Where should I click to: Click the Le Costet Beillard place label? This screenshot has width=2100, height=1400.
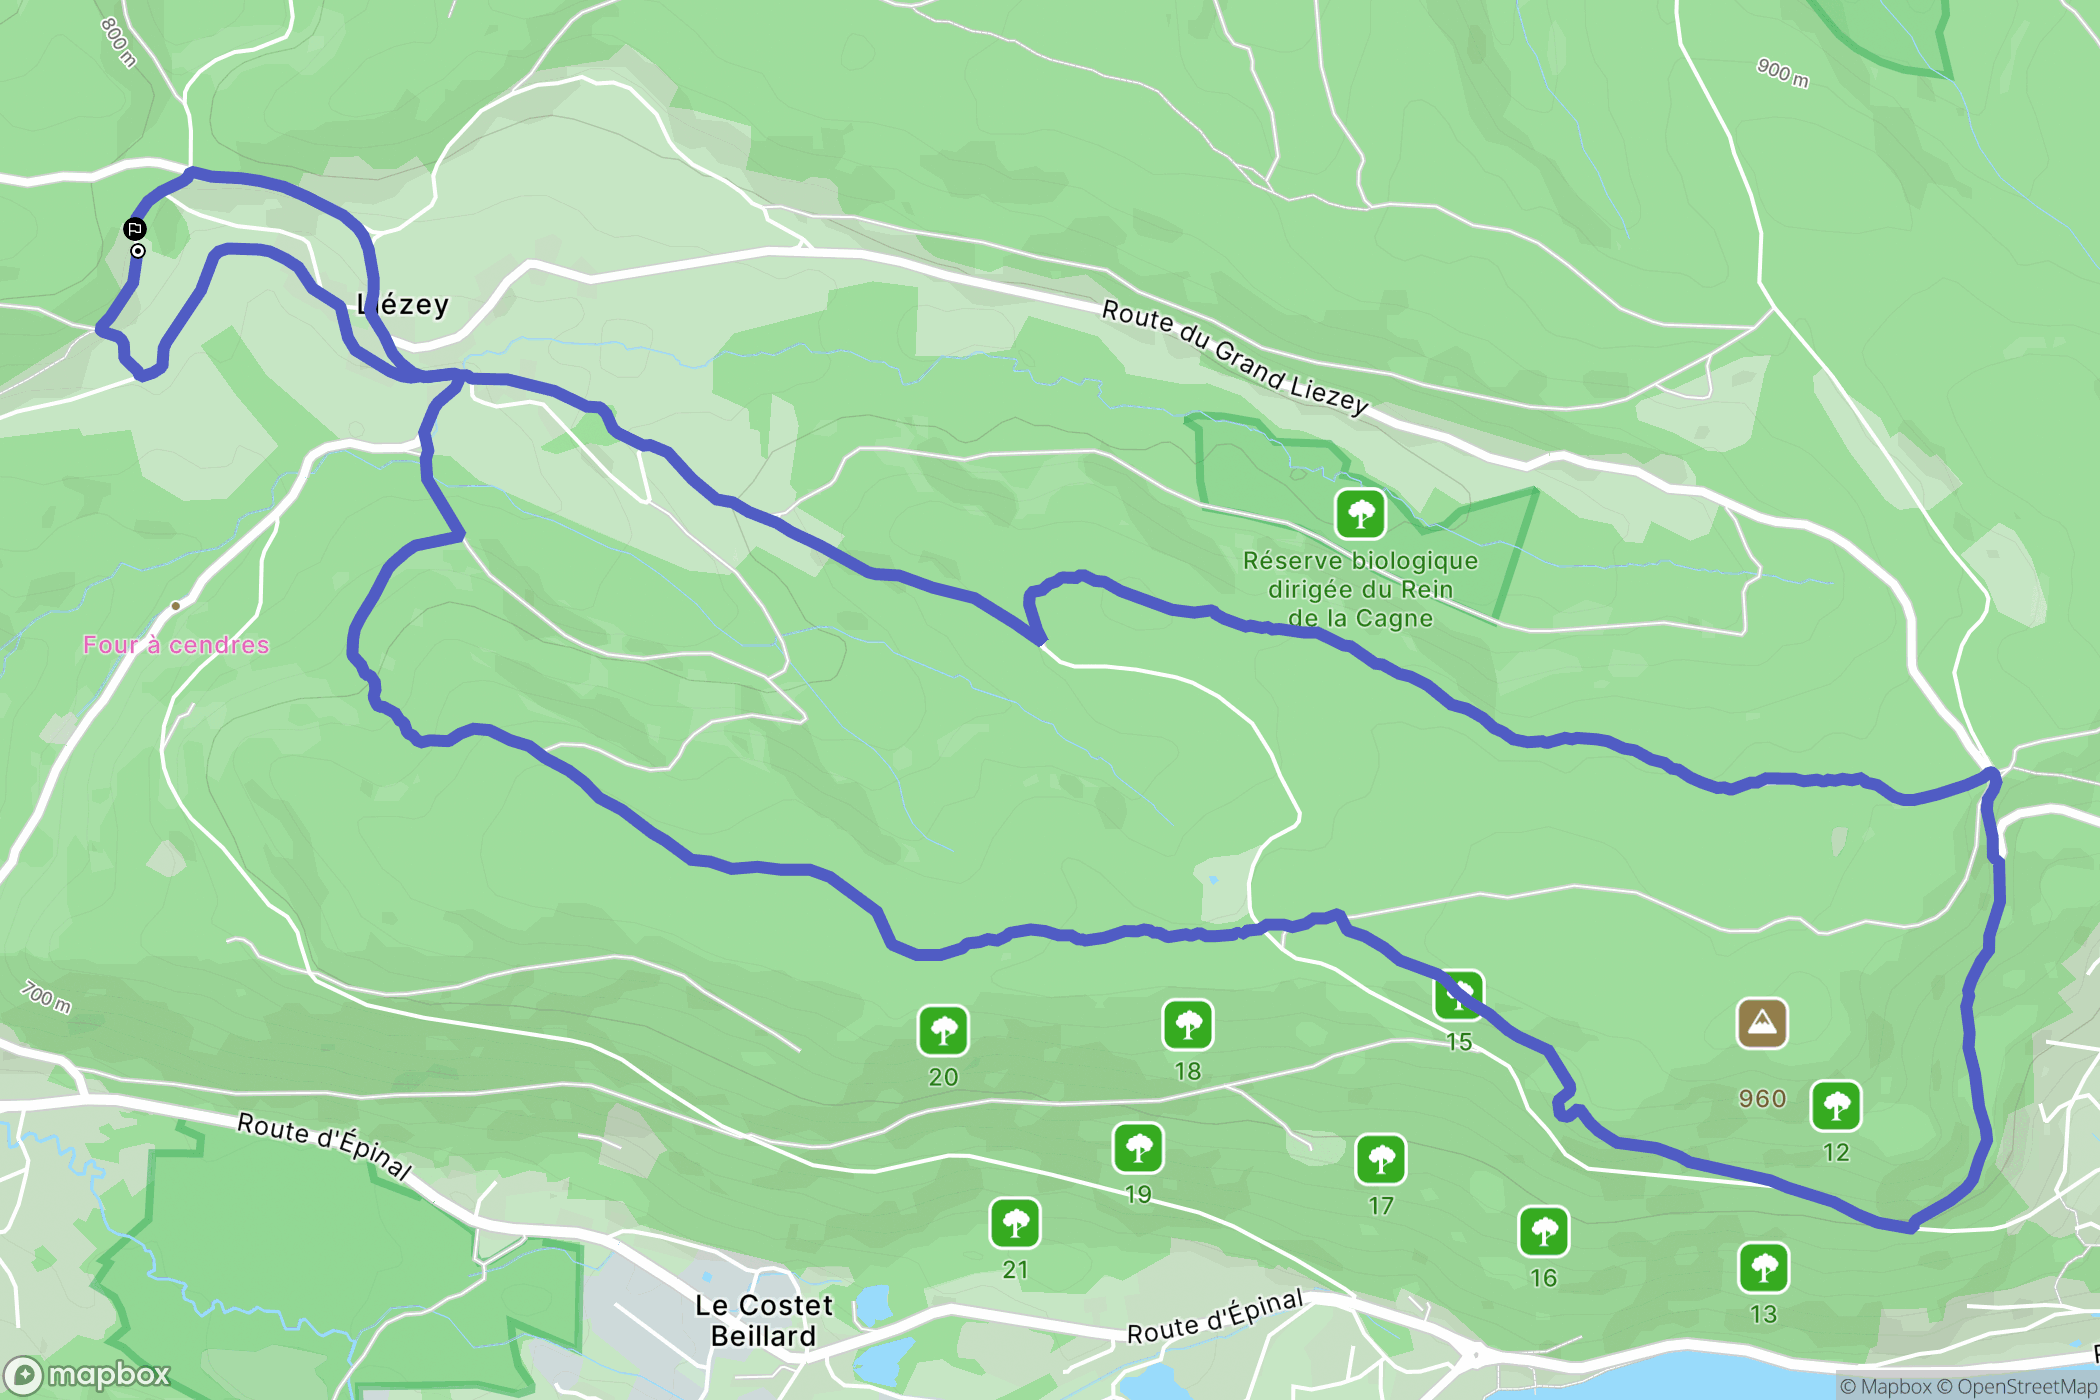(x=764, y=1320)
